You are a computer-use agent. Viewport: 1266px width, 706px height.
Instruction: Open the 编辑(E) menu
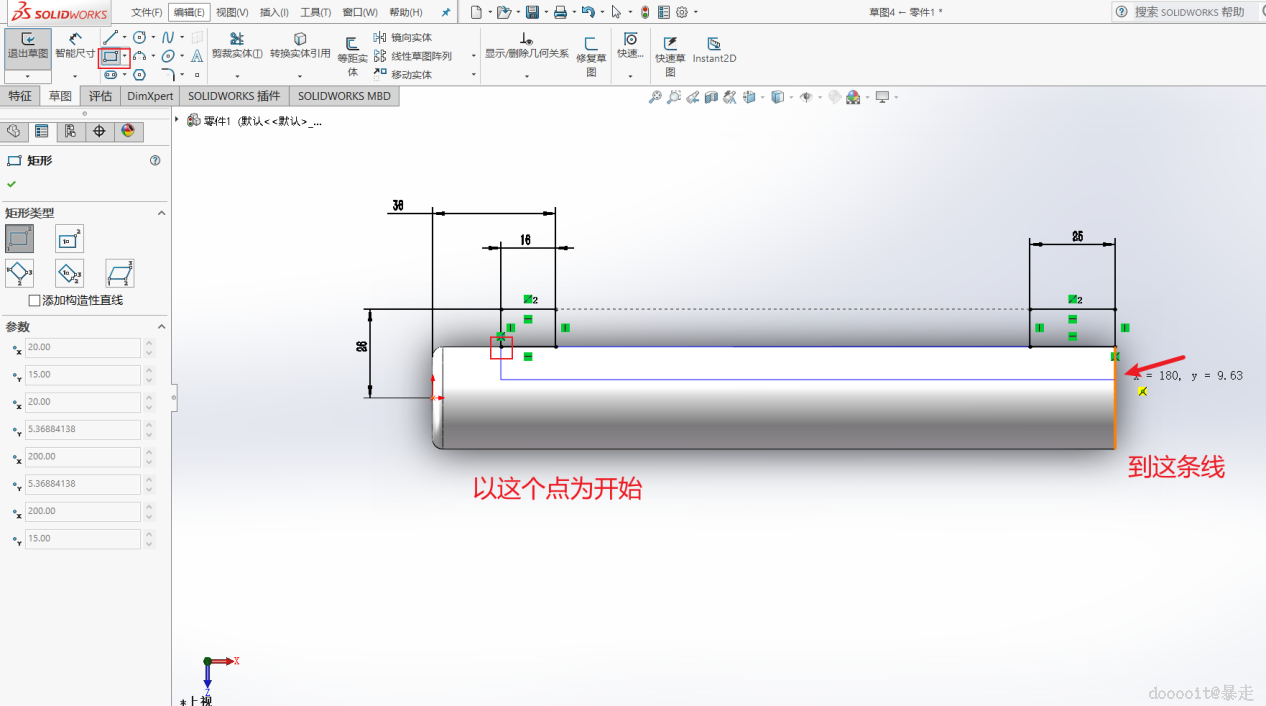coord(188,12)
